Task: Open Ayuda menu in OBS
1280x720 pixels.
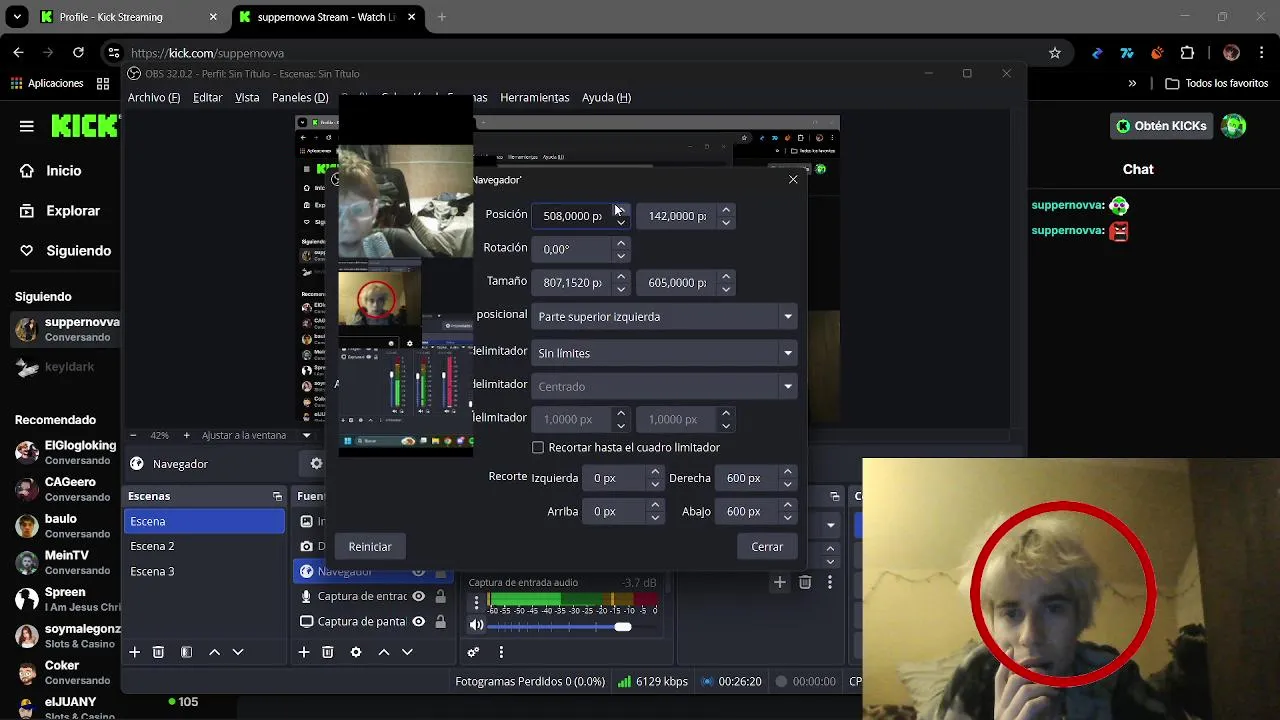Action: [606, 97]
